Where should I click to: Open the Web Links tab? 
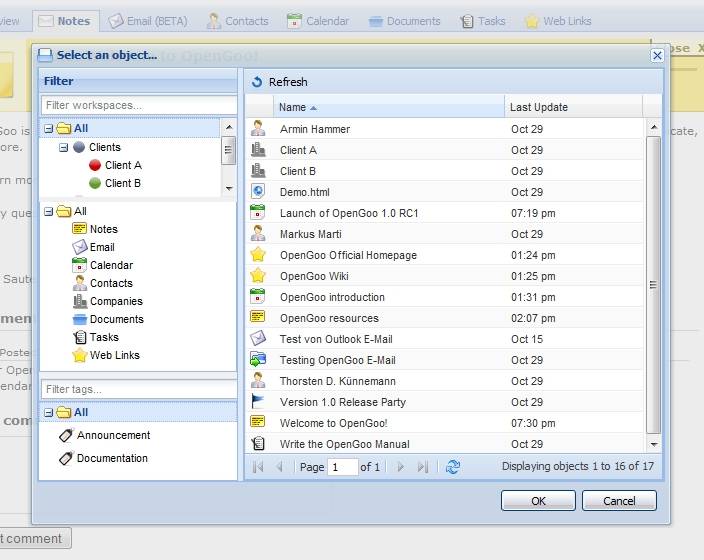pyautogui.click(x=558, y=21)
